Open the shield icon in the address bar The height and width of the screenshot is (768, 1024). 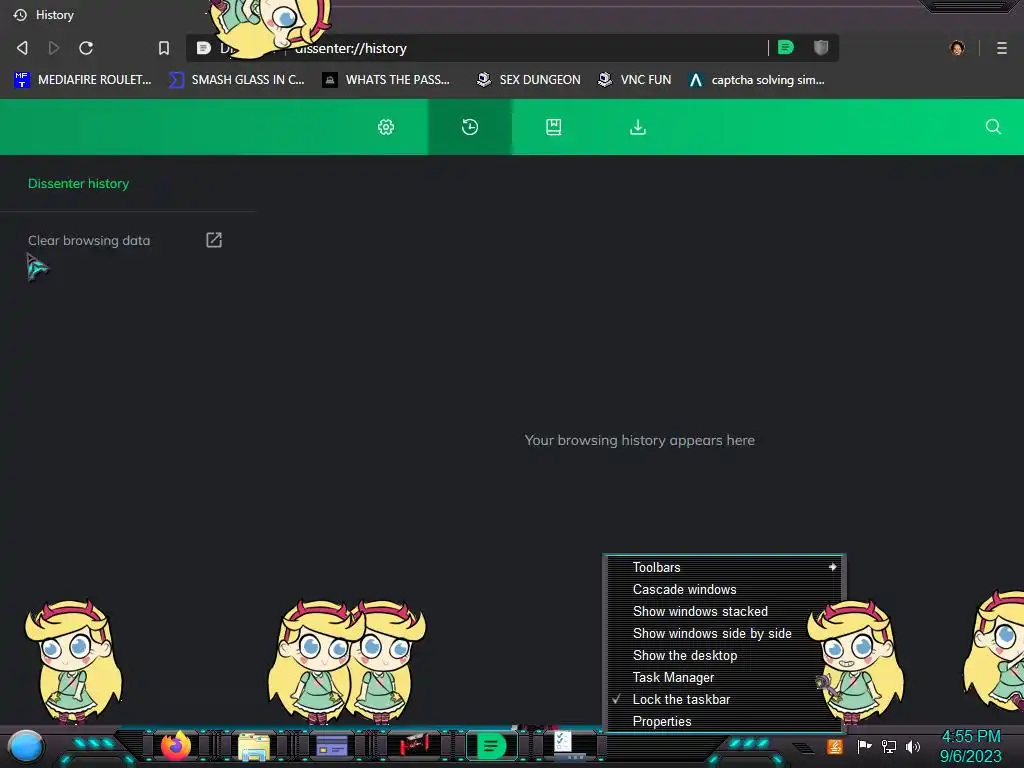(821, 47)
